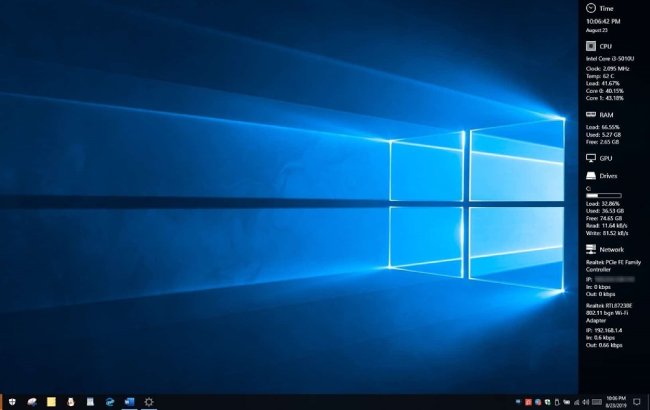Image resolution: width=650 pixels, height=410 pixels.
Task: Click the drive Used: 36.53 GB value
Action: (x=605, y=211)
